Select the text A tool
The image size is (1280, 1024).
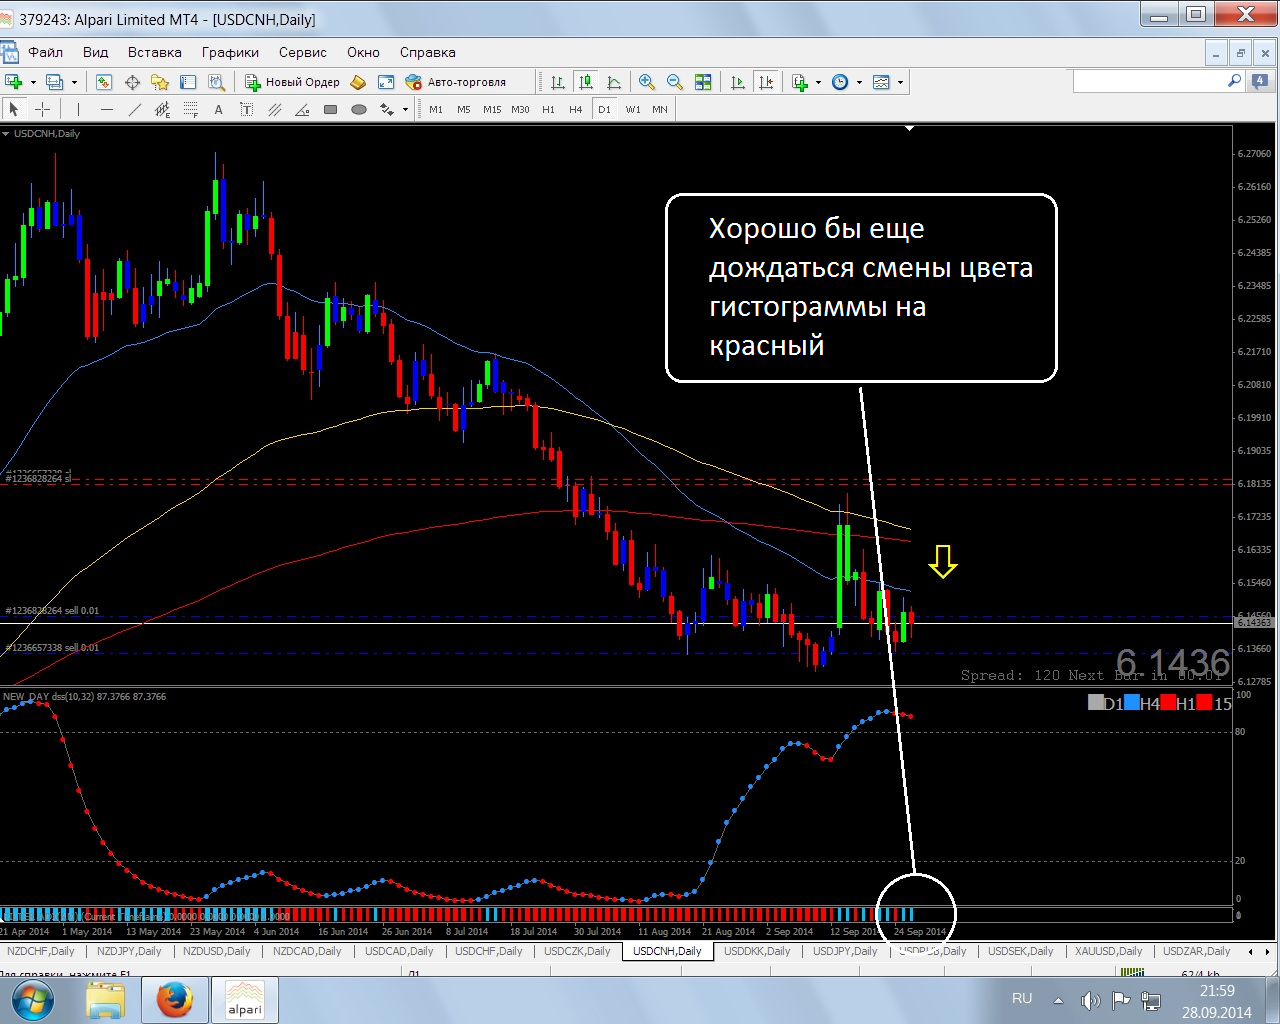click(x=219, y=109)
